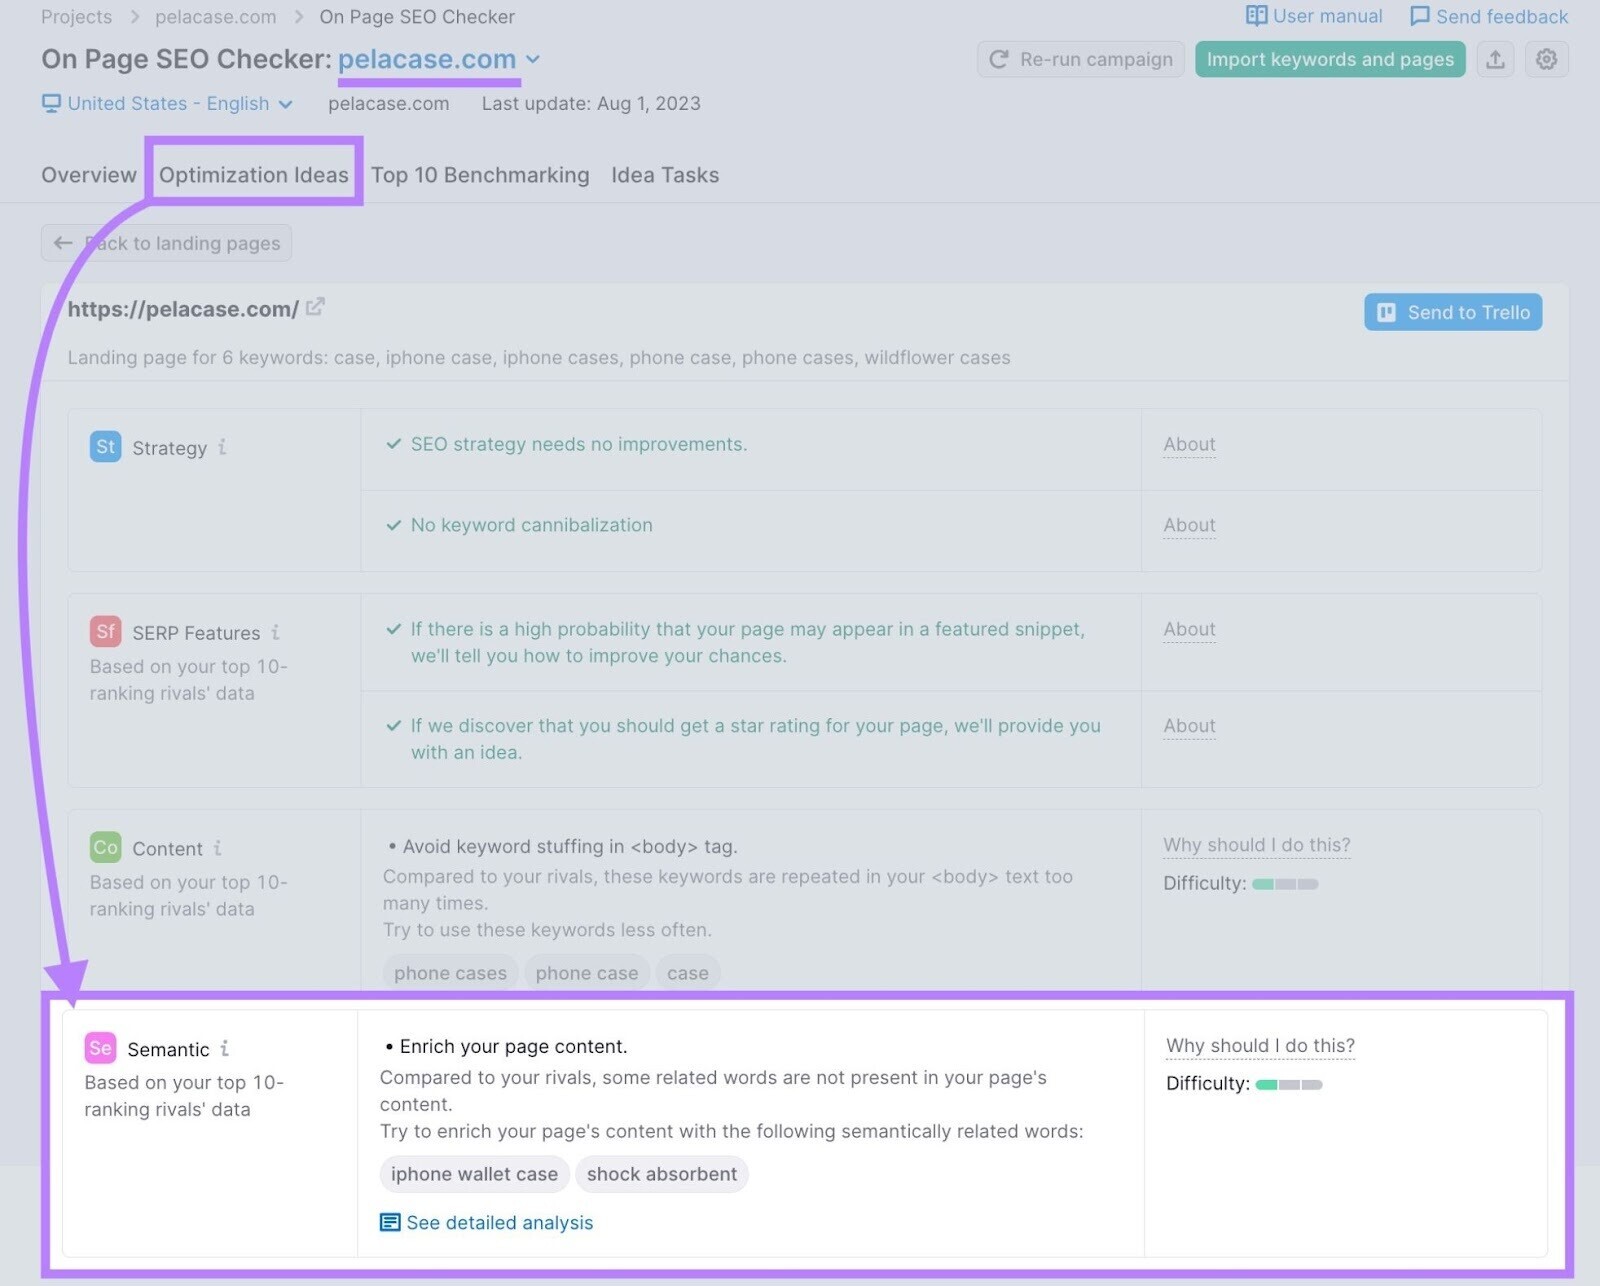The image size is (1600, 1286).
Task: Click the 'shock absorbent' keyword tag
Action: 662,1174
